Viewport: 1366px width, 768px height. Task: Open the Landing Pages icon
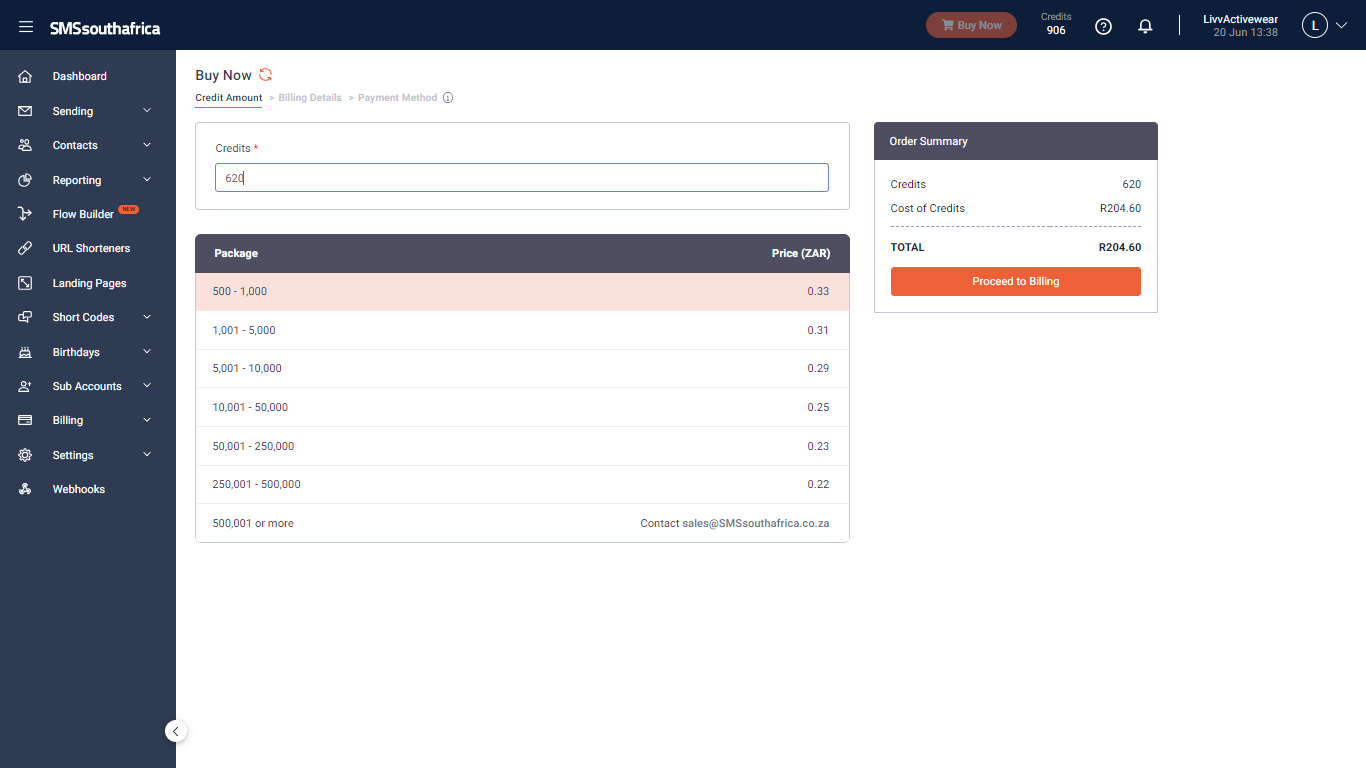pos(26,283)
